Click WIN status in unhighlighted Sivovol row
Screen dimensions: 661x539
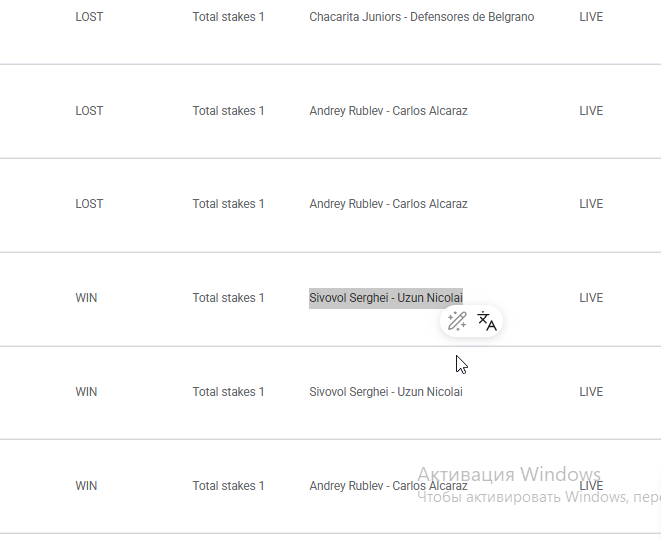[x=86, y=392]
